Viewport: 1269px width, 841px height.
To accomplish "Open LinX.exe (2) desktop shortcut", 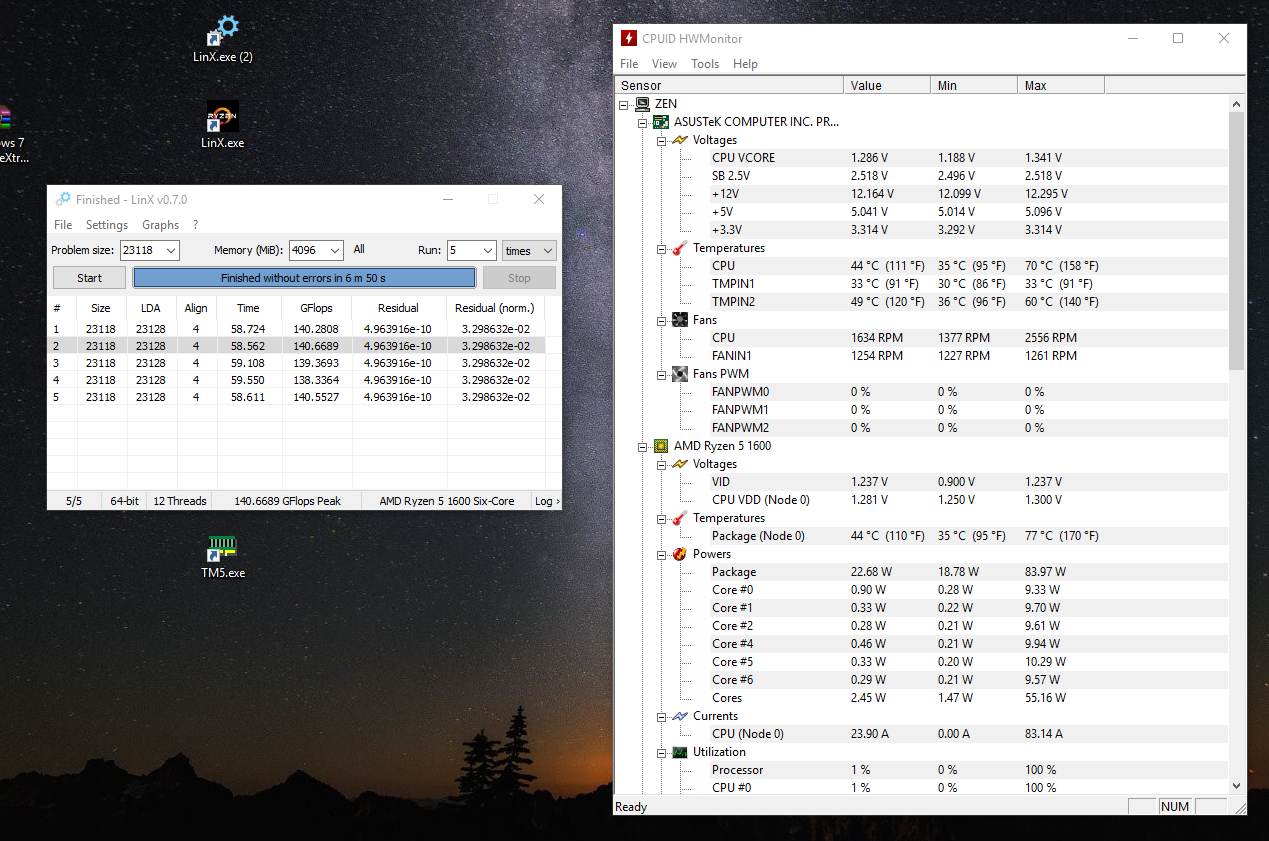I will (222, 39).
